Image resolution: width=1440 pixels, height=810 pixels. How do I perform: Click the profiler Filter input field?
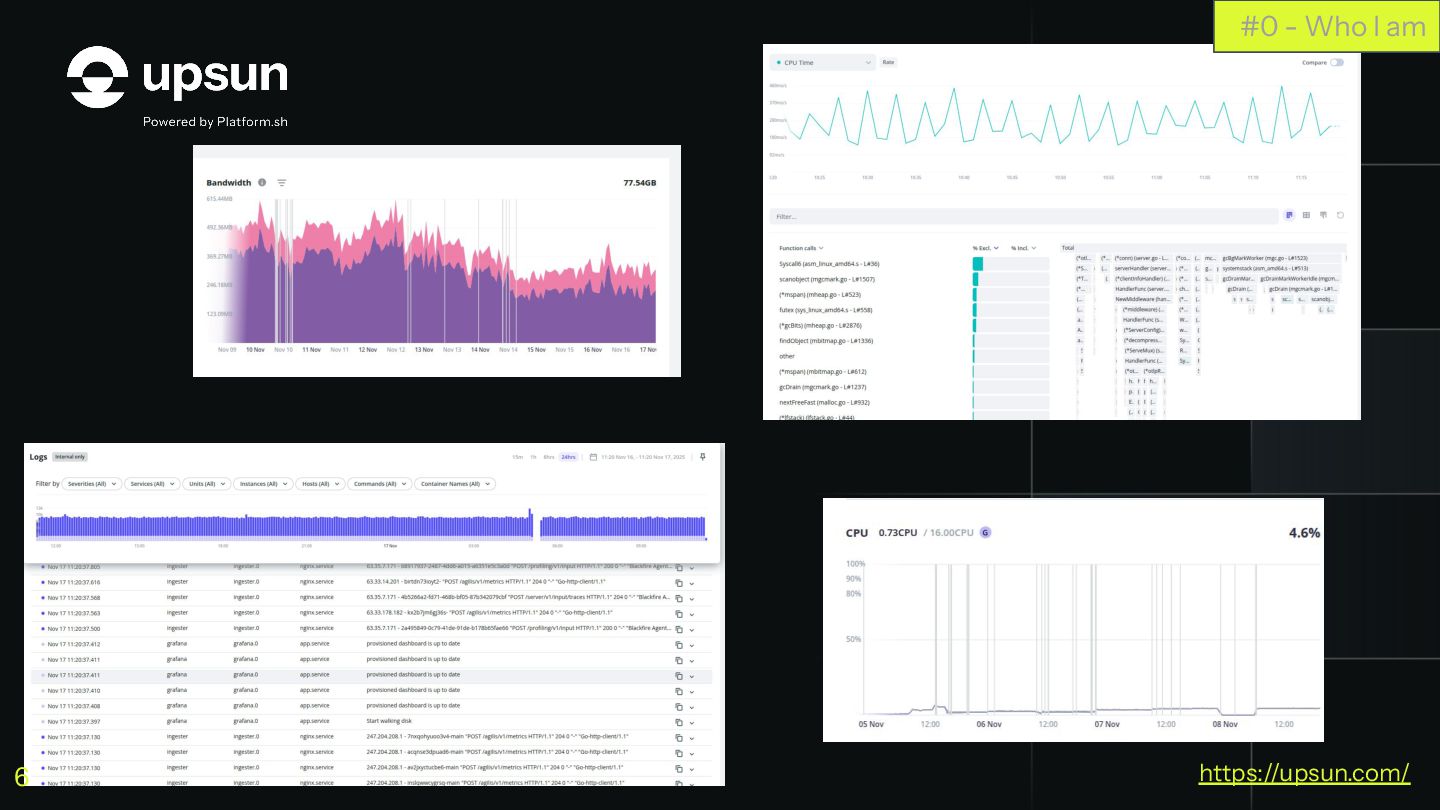point(1024,216)
